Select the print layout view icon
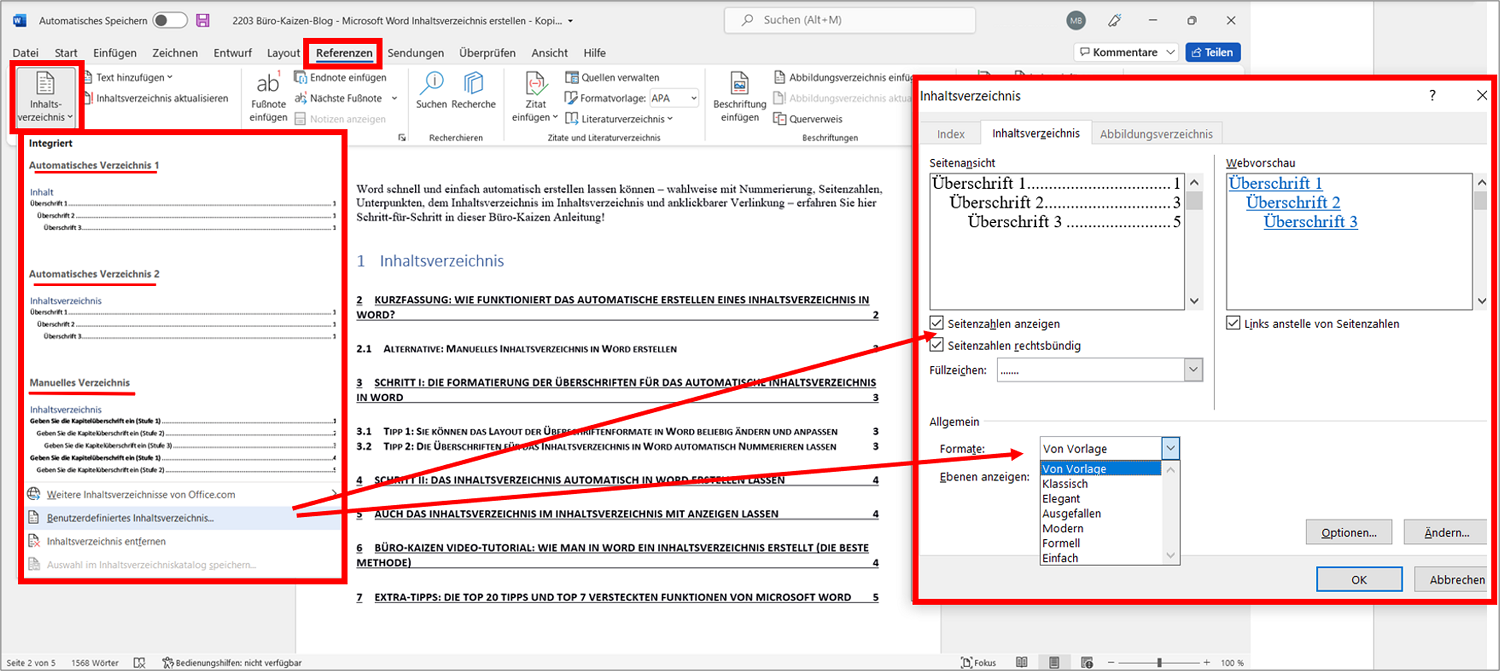1500x671 pixels. pos(1054,662)
